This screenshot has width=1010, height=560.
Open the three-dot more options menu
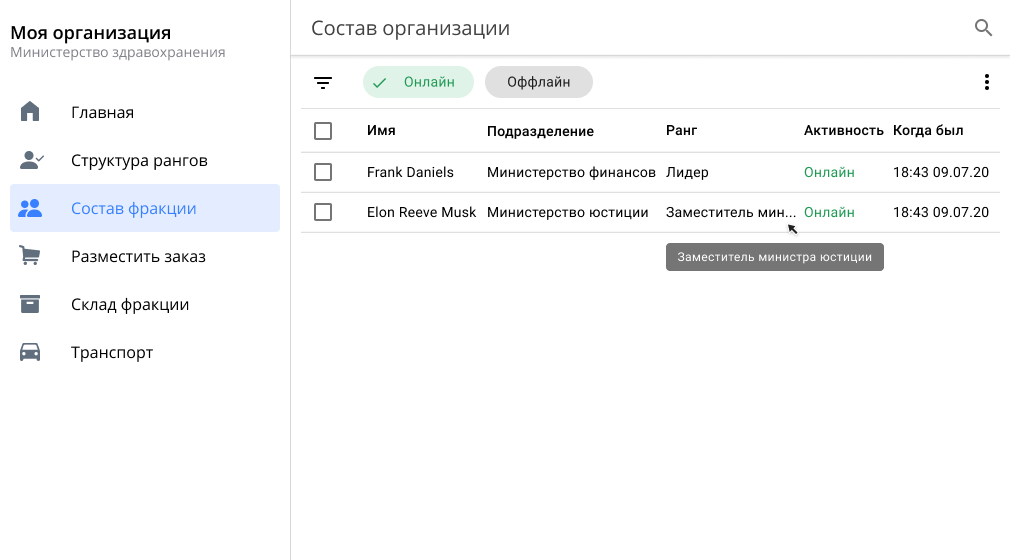(986, 83)
